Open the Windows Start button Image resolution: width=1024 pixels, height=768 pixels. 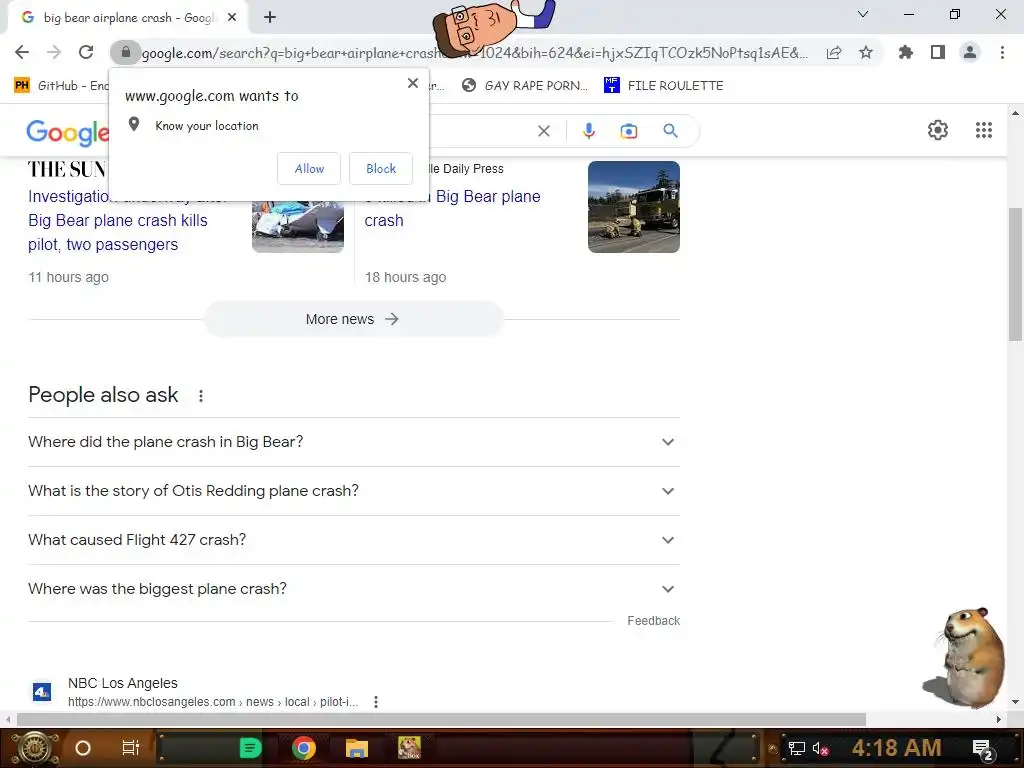point(34,748)
